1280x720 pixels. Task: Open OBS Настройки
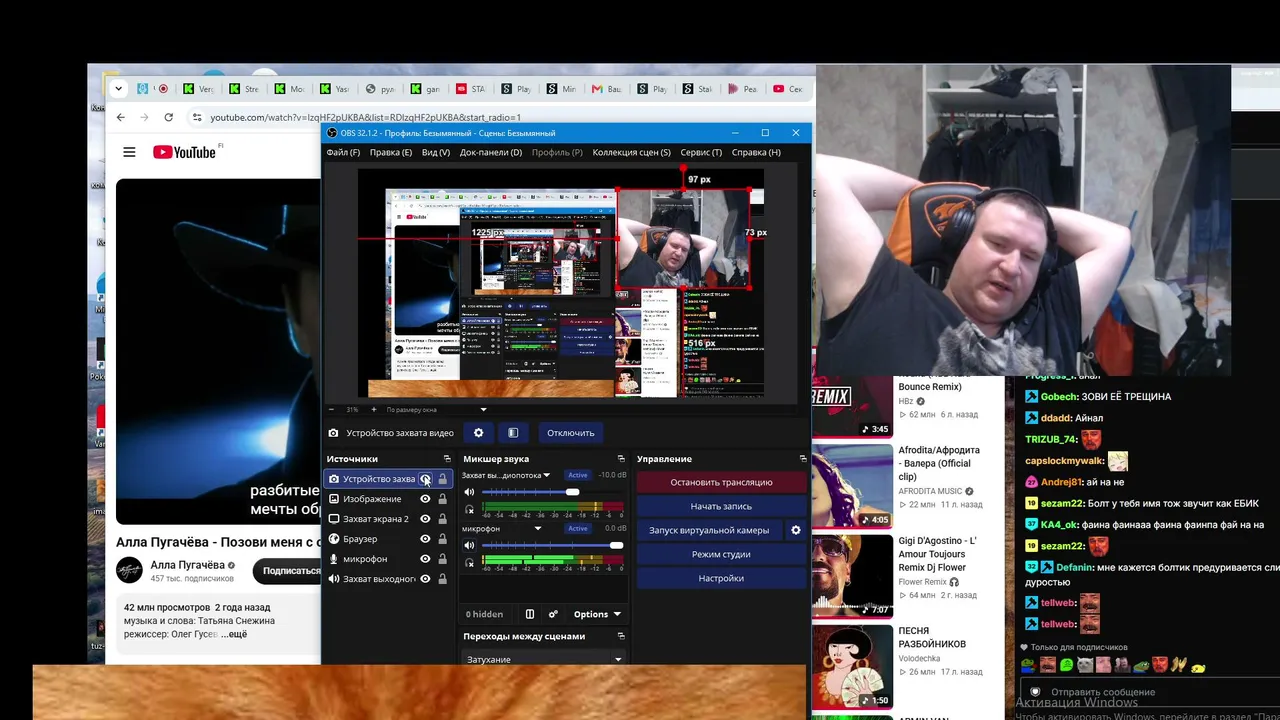click(x=721, y=578)
